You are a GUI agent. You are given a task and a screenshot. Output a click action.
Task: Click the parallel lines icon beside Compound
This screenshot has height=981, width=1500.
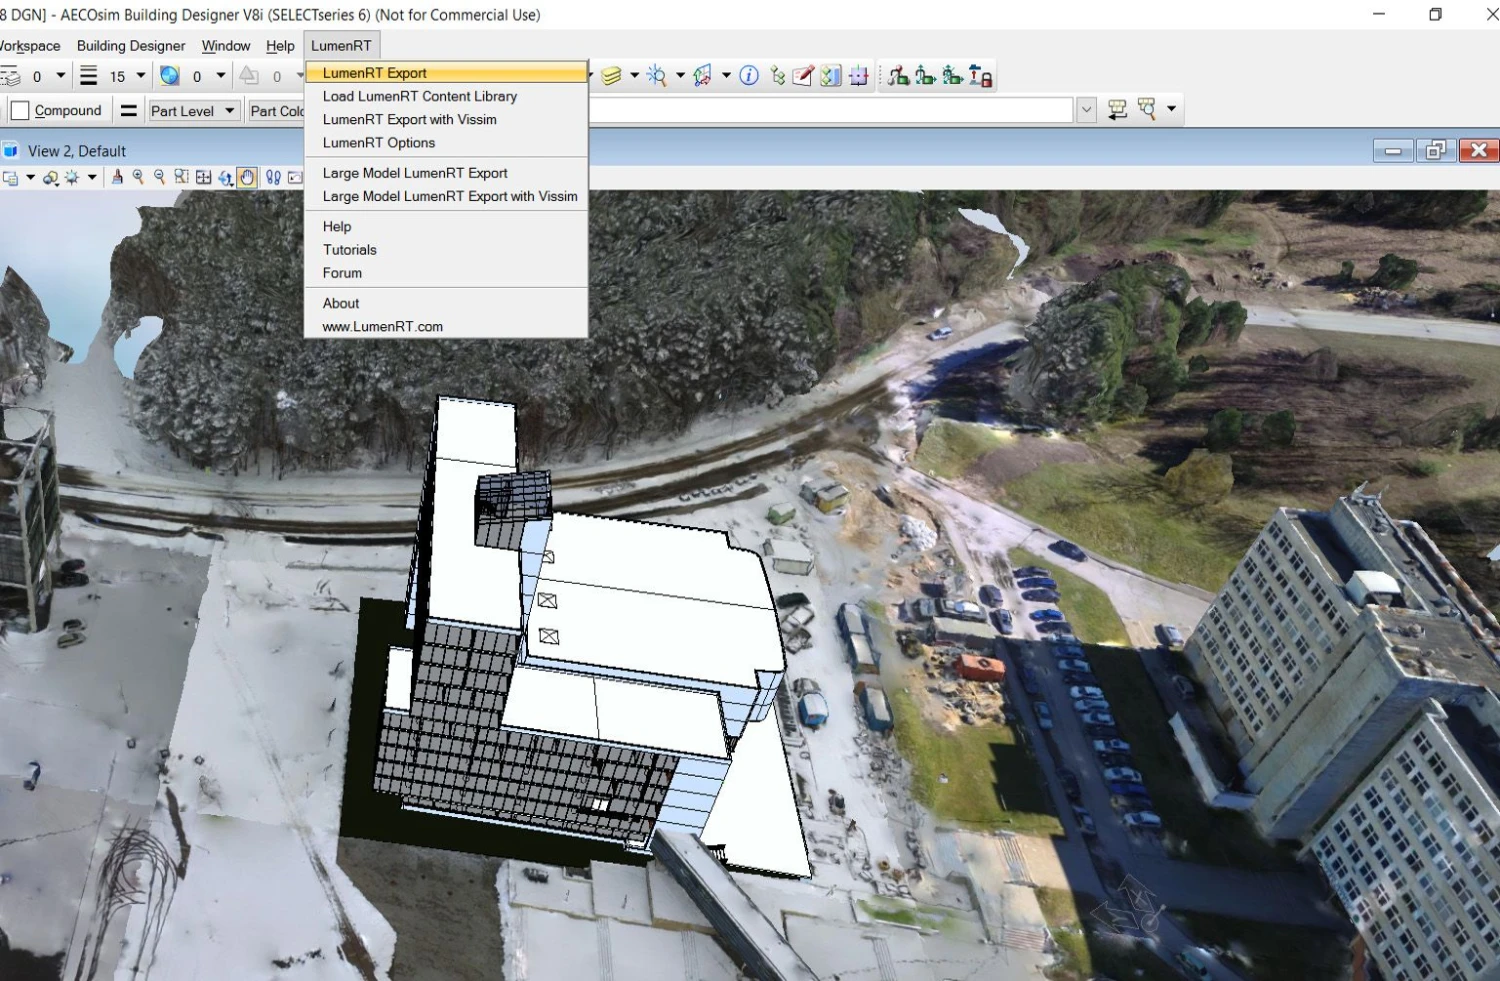click(x=129, y=111)
